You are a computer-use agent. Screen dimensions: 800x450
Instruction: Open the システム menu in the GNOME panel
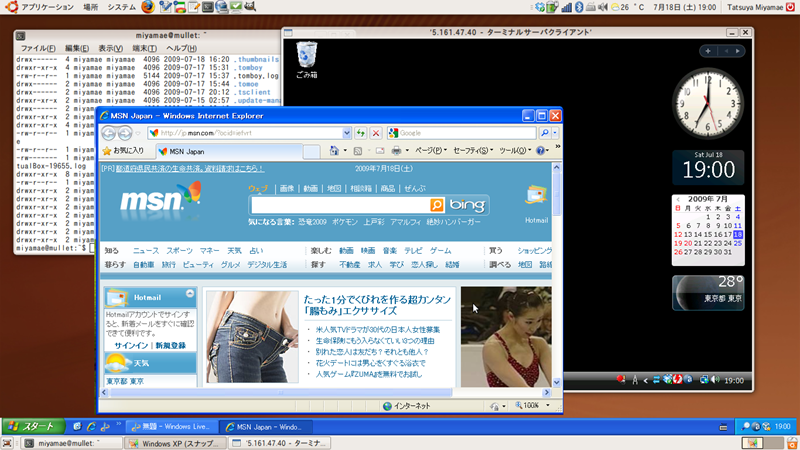[121, 7]
